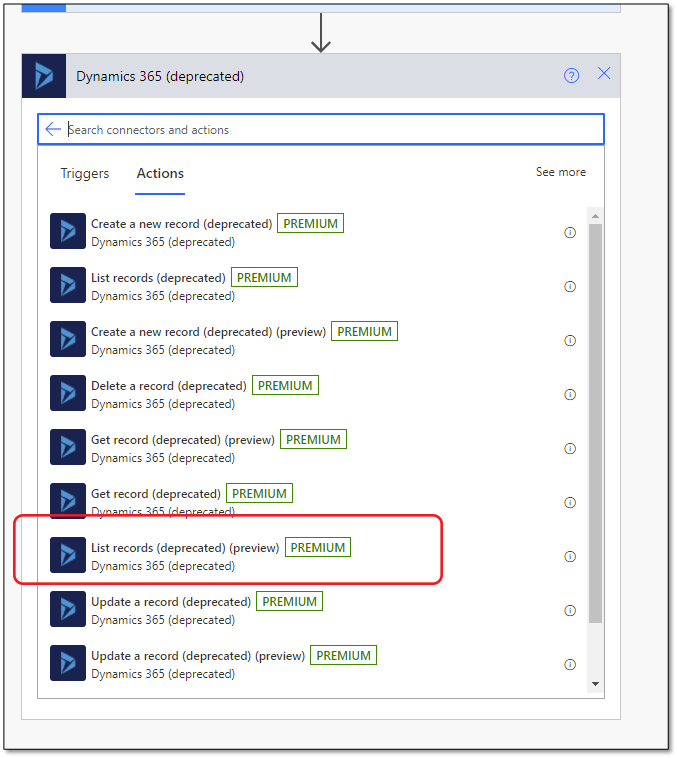
Task: Click icon for Create a new record (deprecated) (preview)
Action: pos(68,339)
